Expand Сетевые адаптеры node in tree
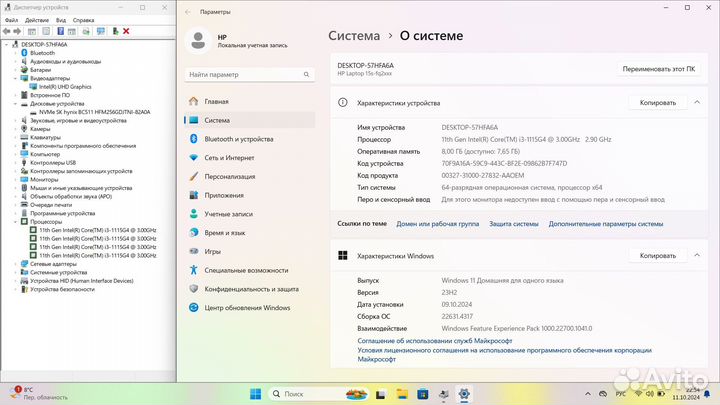720x405 pixels. tap(15, 264)
